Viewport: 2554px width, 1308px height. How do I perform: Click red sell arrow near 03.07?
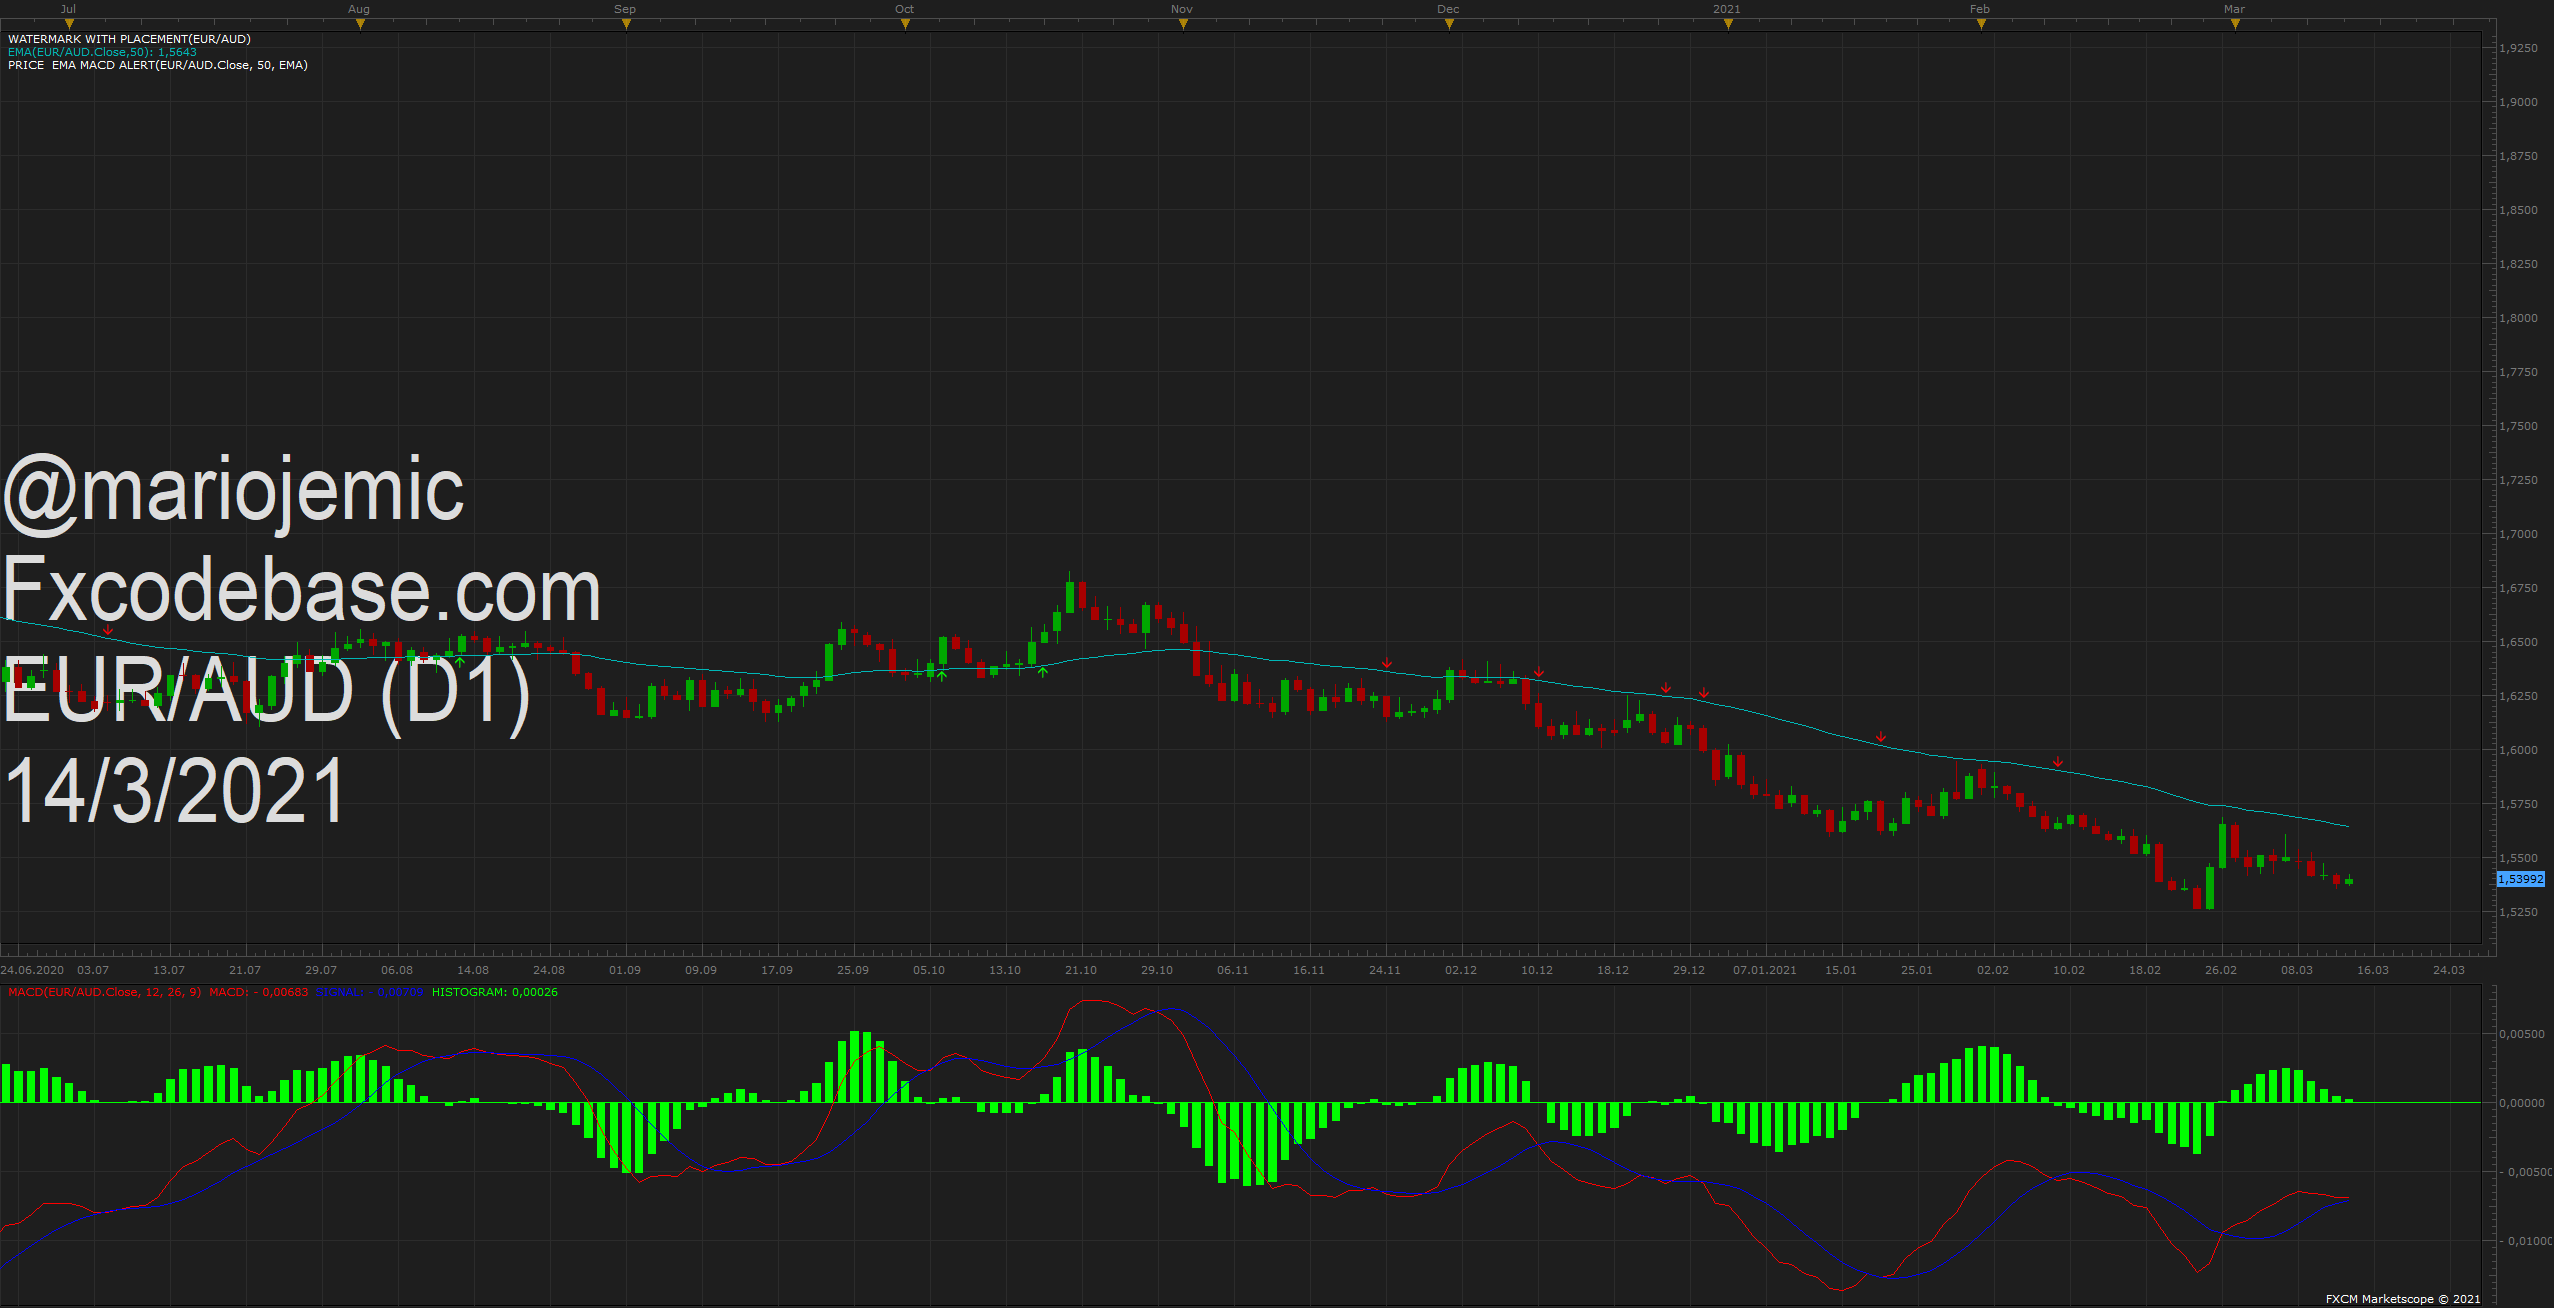108,630
